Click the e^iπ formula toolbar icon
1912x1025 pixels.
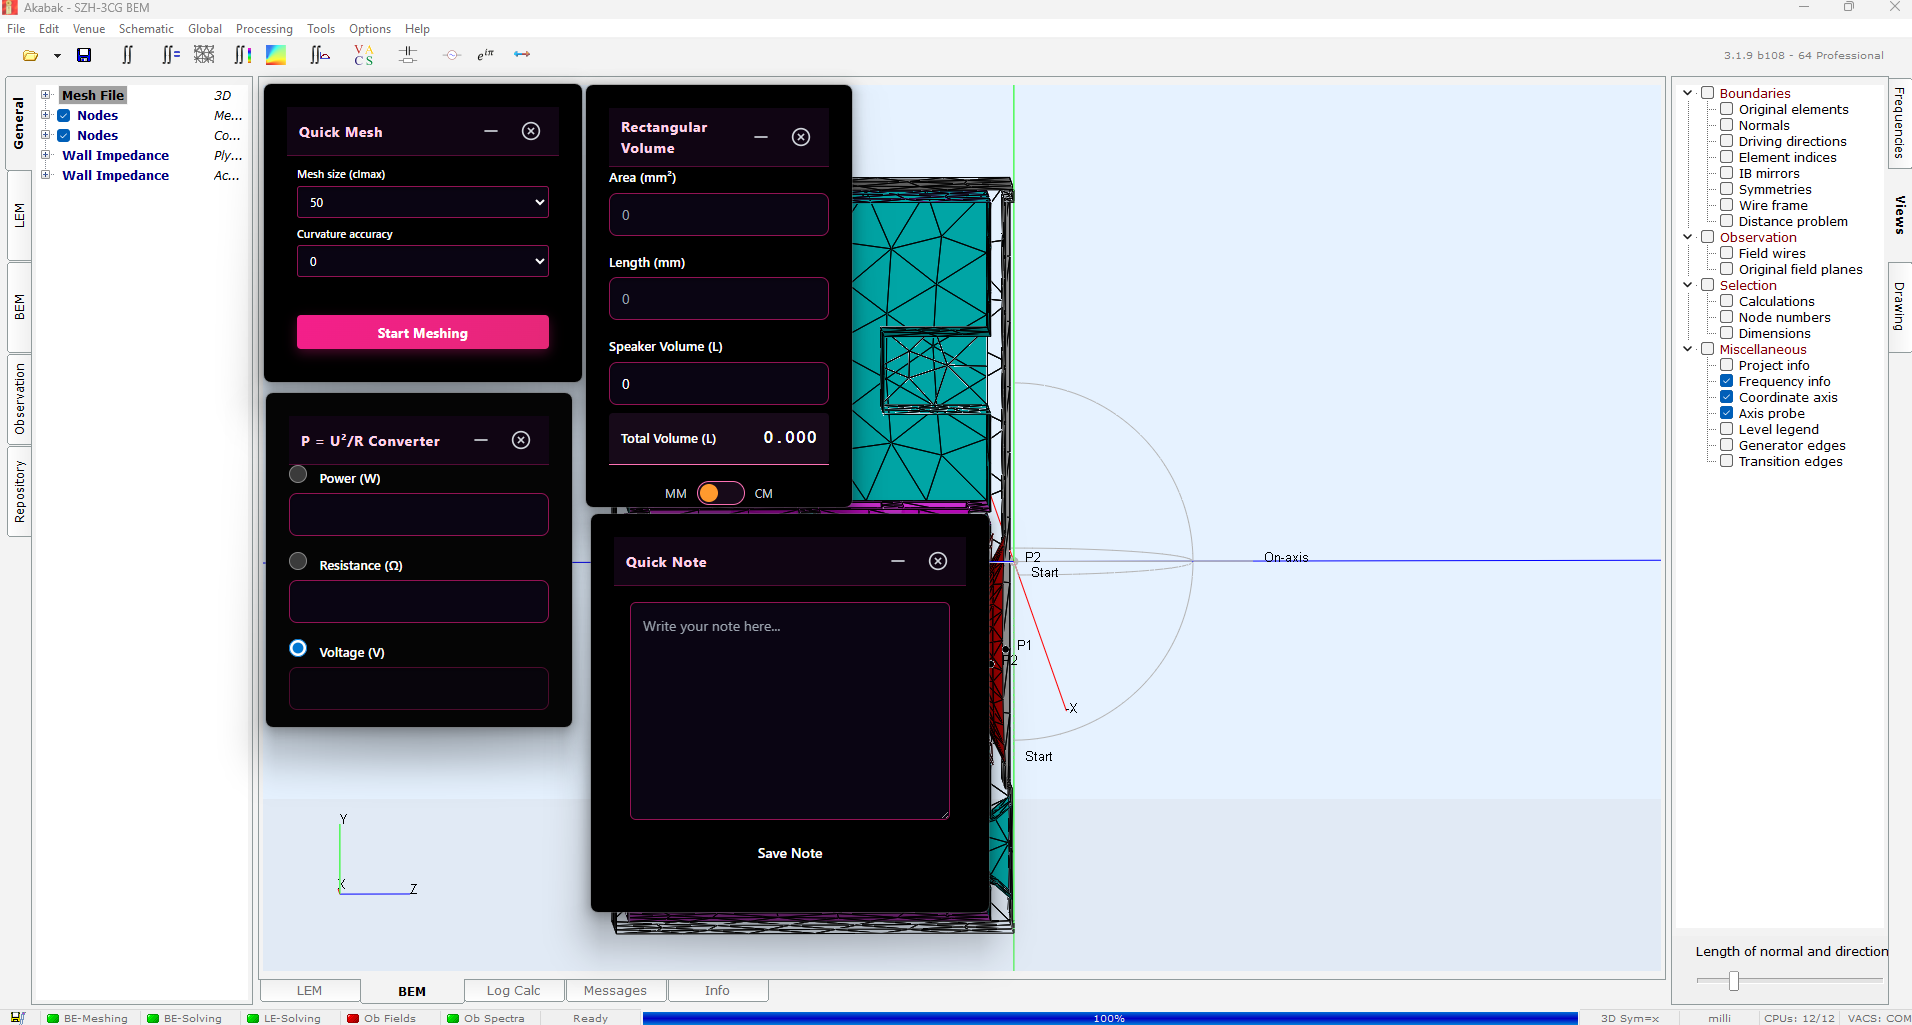pos(486,55)
